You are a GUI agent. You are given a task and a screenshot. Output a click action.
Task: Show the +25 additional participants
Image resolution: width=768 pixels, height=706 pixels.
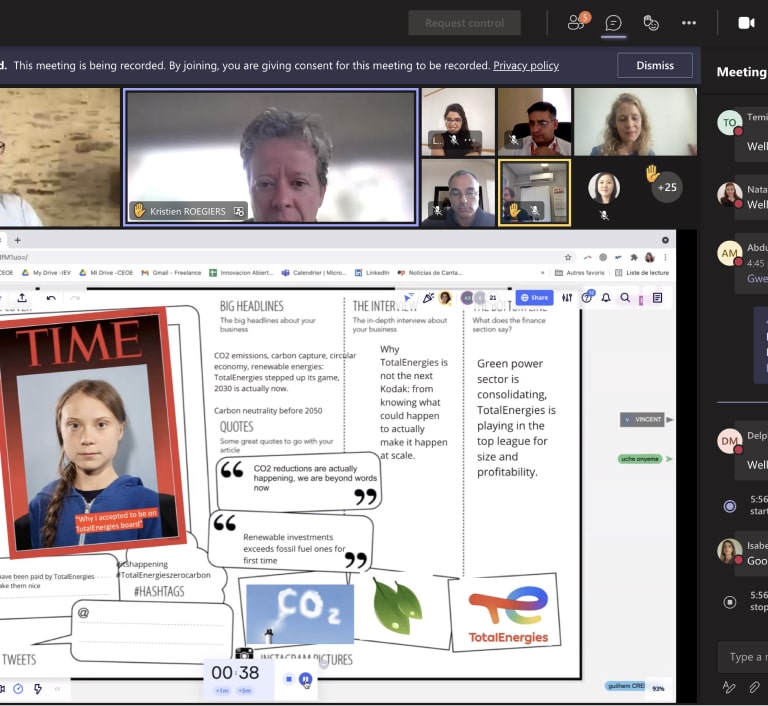667,187
